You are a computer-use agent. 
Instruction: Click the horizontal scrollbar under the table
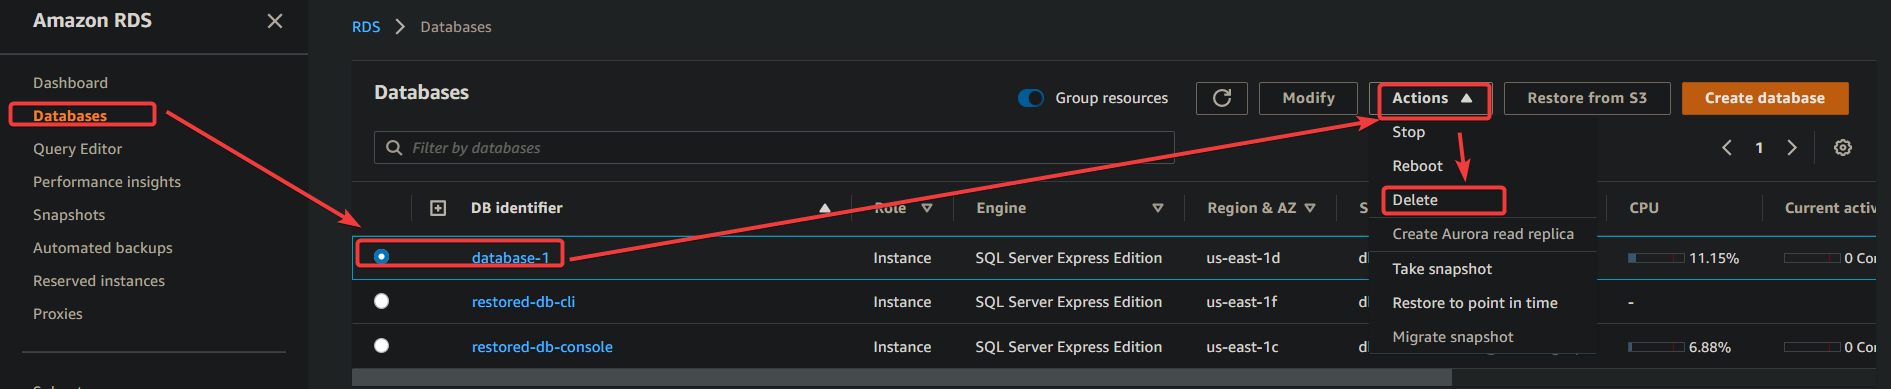coord(900,378)
